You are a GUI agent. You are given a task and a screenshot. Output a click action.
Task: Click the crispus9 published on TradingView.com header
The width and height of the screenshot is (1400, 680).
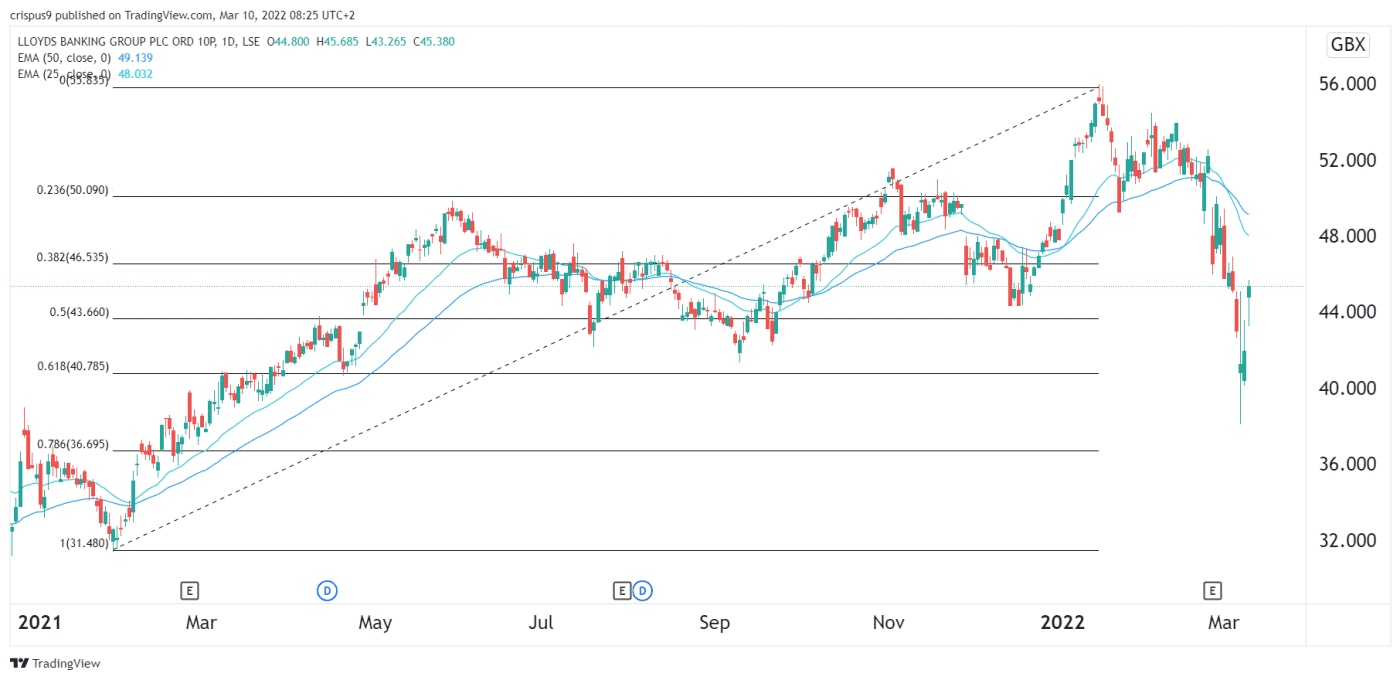click(x=182, y=15)
